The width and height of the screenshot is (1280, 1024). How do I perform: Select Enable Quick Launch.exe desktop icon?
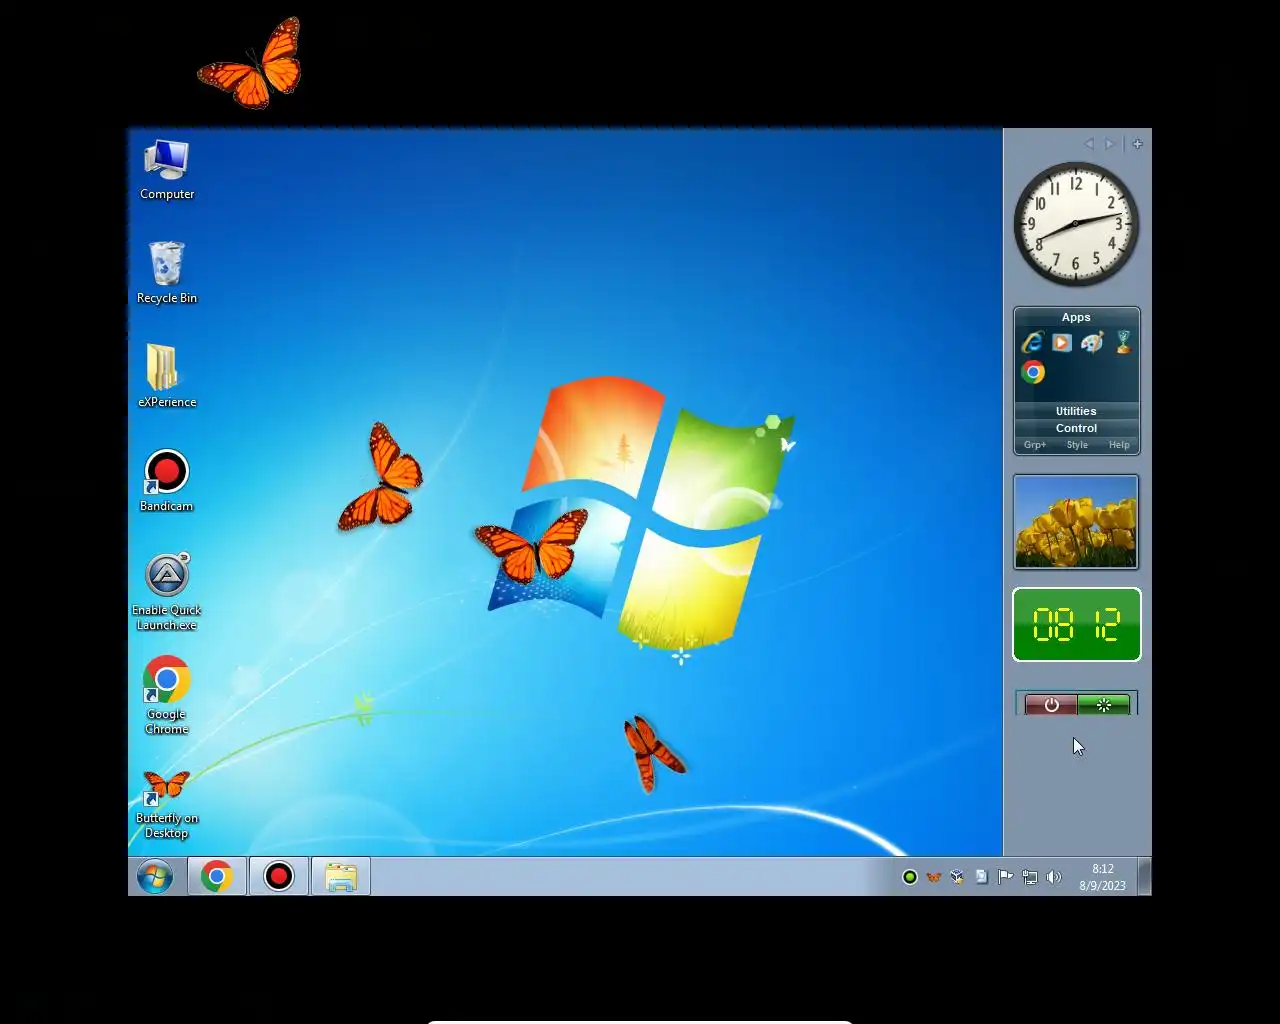tap(167, 592)
